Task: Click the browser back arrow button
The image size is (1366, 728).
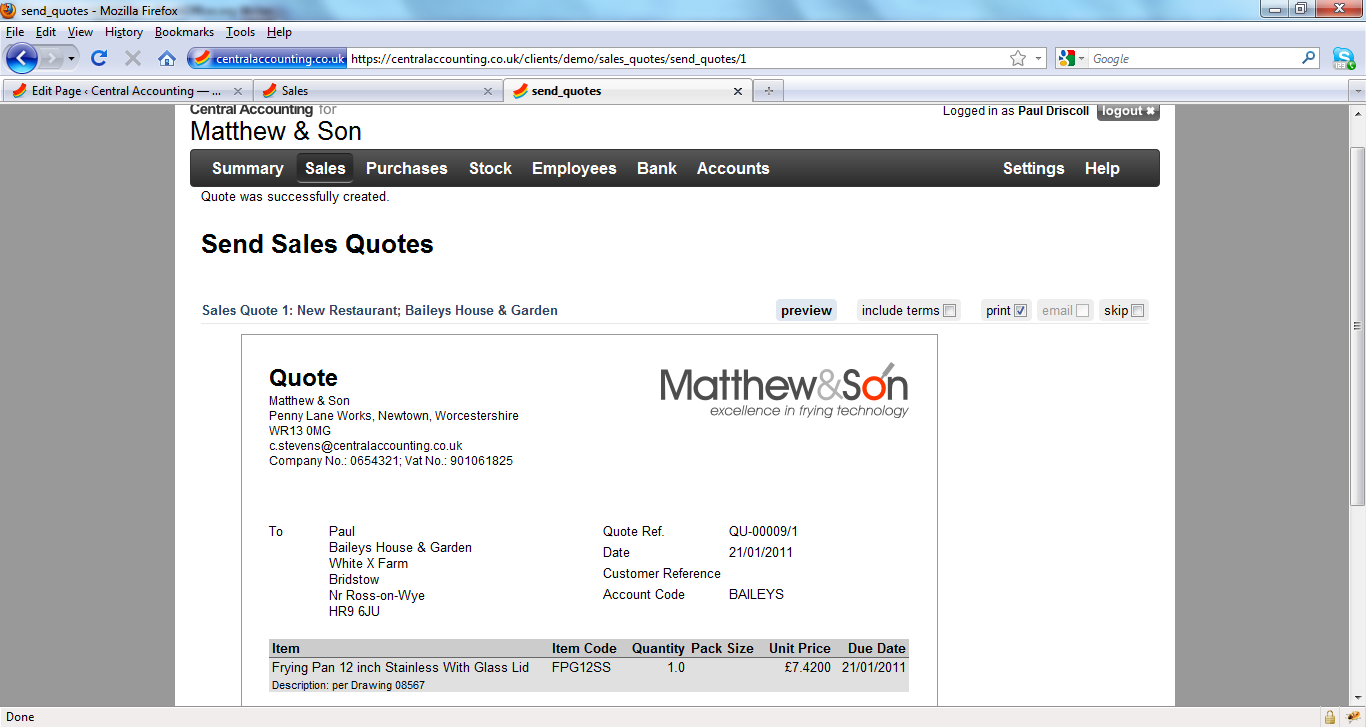Action: coord(22,58)
